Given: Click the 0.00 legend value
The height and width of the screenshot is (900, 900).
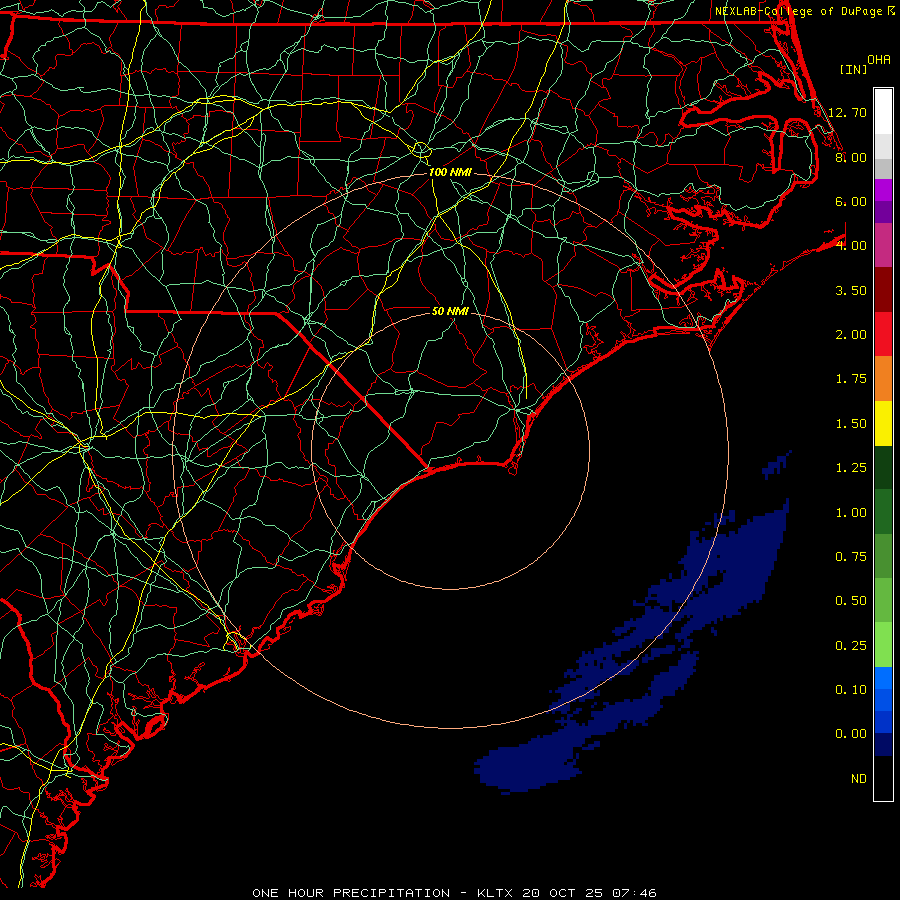Looking at the screenshot, I should (x=851, y=734).
